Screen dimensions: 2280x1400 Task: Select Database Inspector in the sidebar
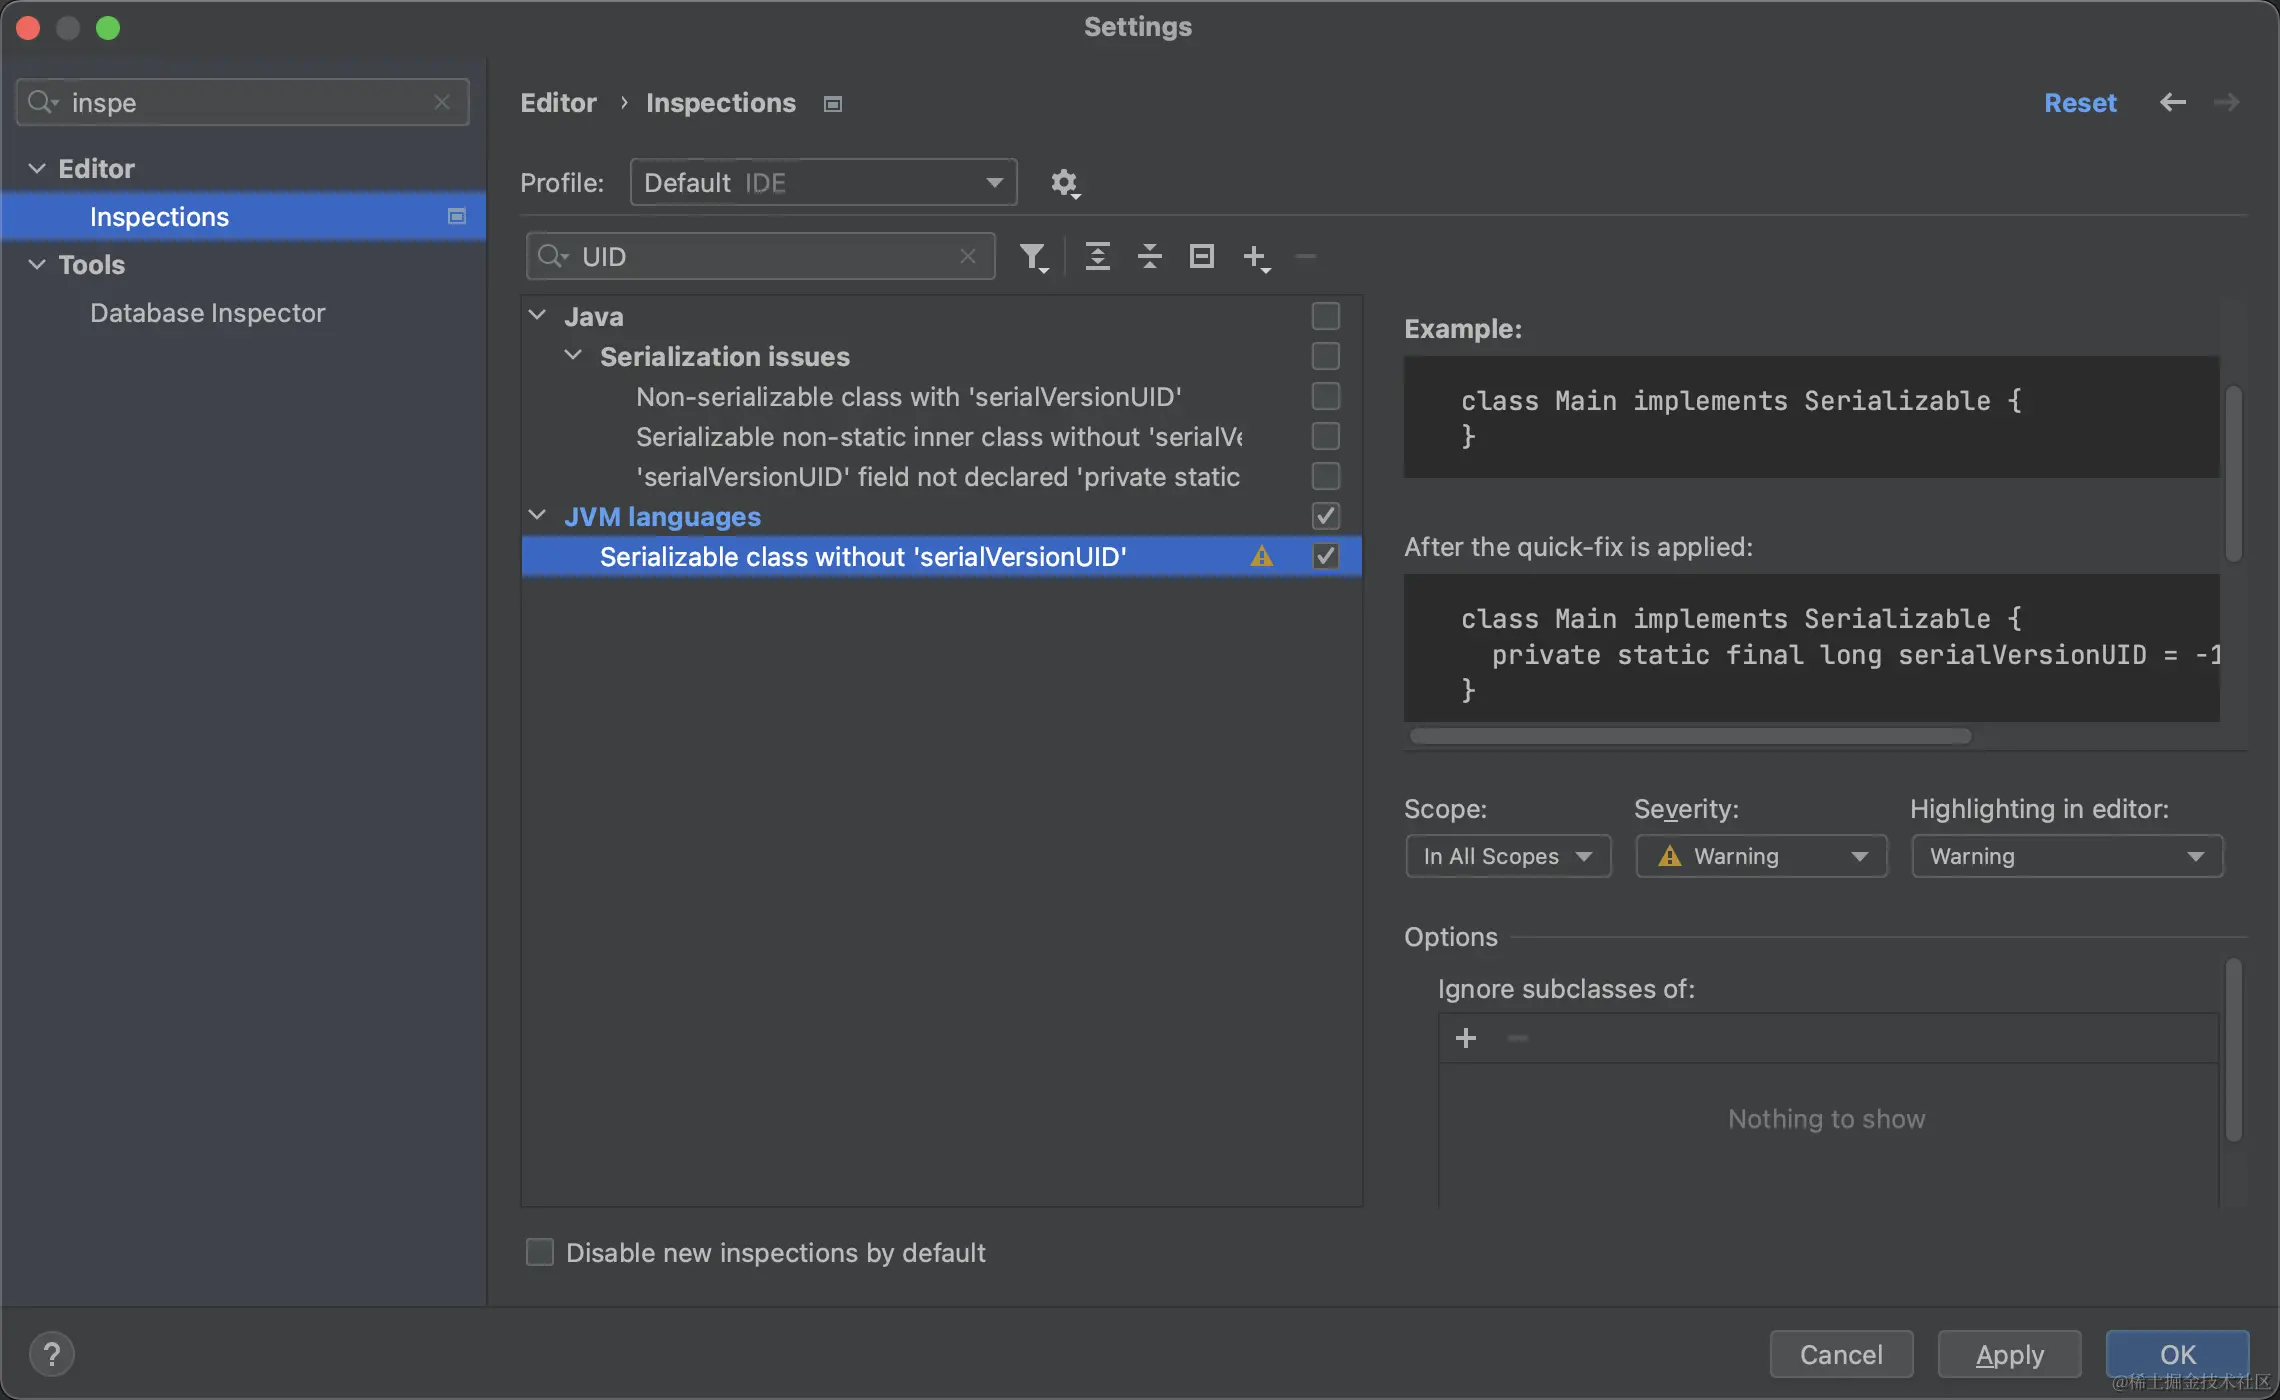pos(207,313)
